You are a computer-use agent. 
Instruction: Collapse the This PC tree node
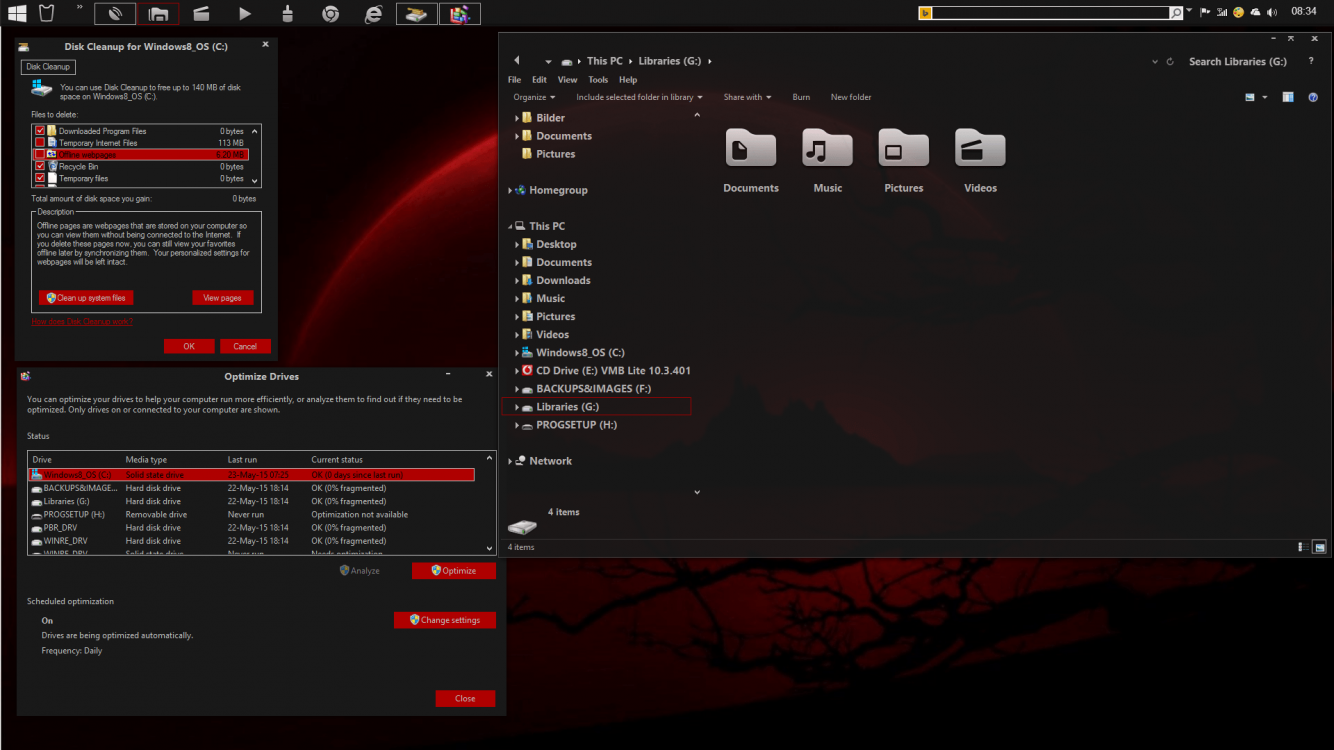[x=510, y=226]
